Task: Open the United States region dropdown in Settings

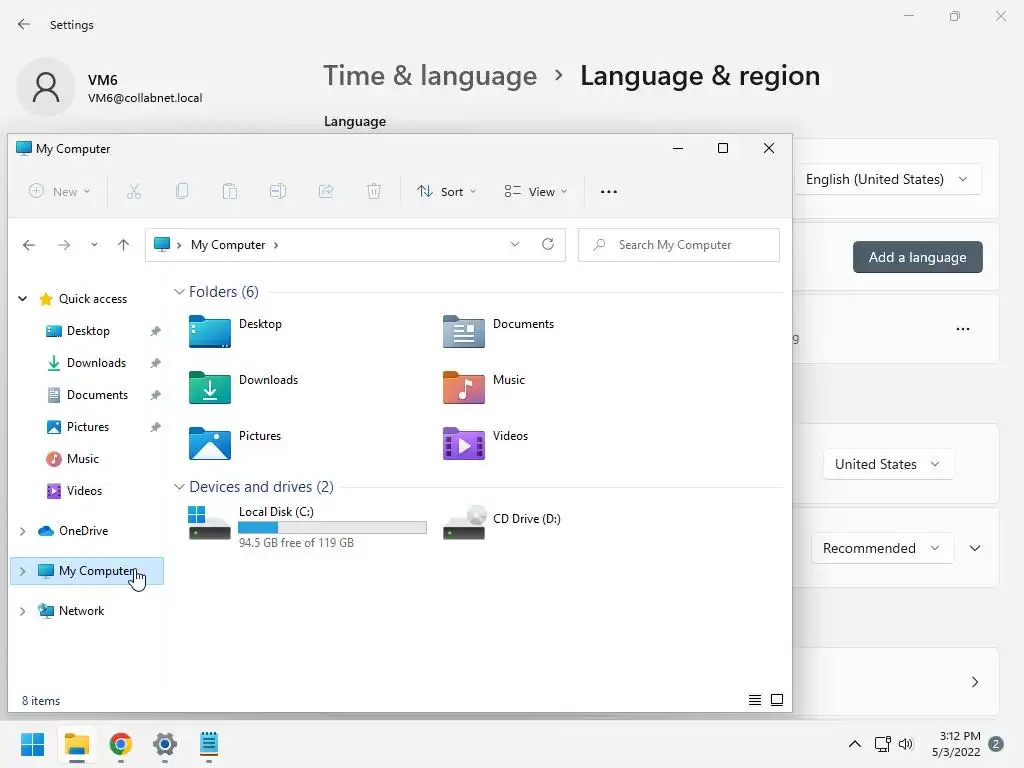Action: [888, 464]
